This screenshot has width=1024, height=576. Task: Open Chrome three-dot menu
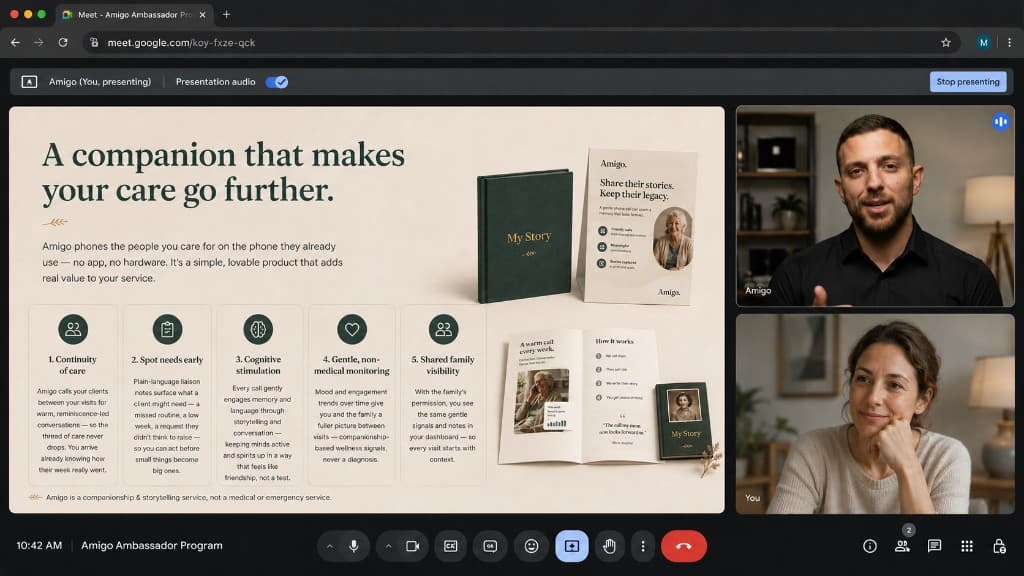pyautogui.click(x=1010, y=42)
